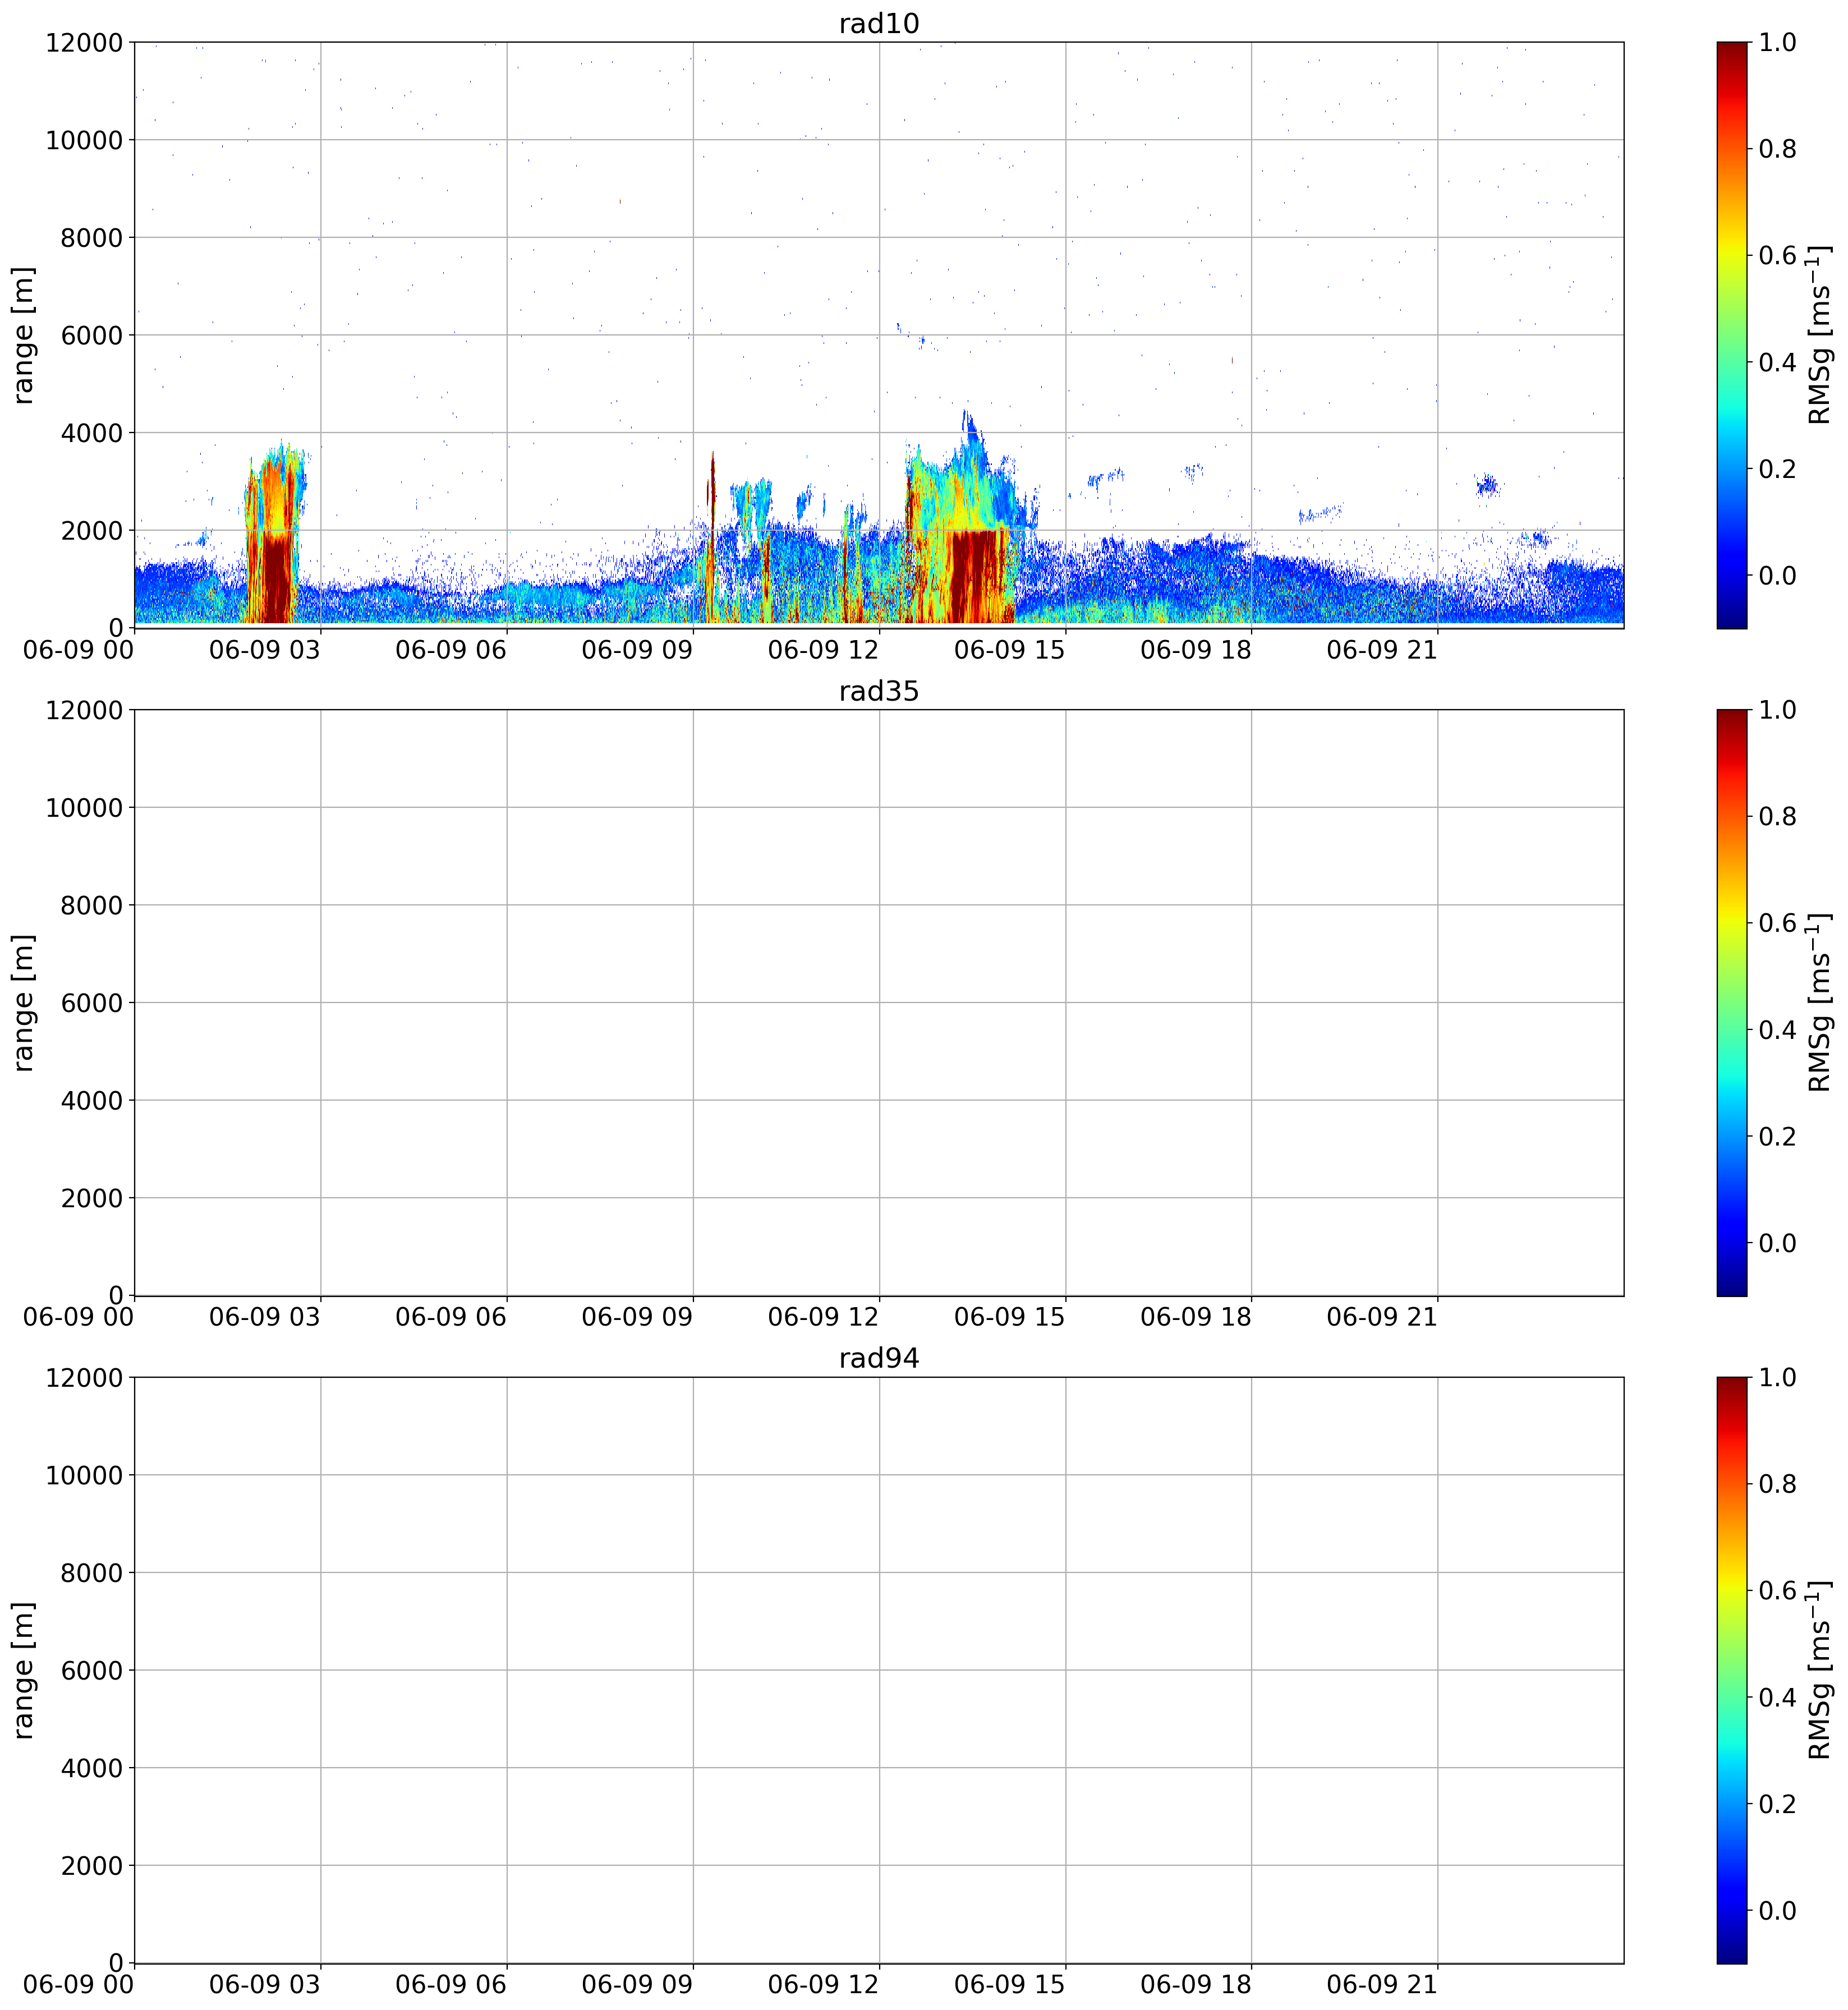The image size is (1848, 2010).
Task: Click the rad10 panel's RMSg colorbar
Action: click(x=1732, y=335)
